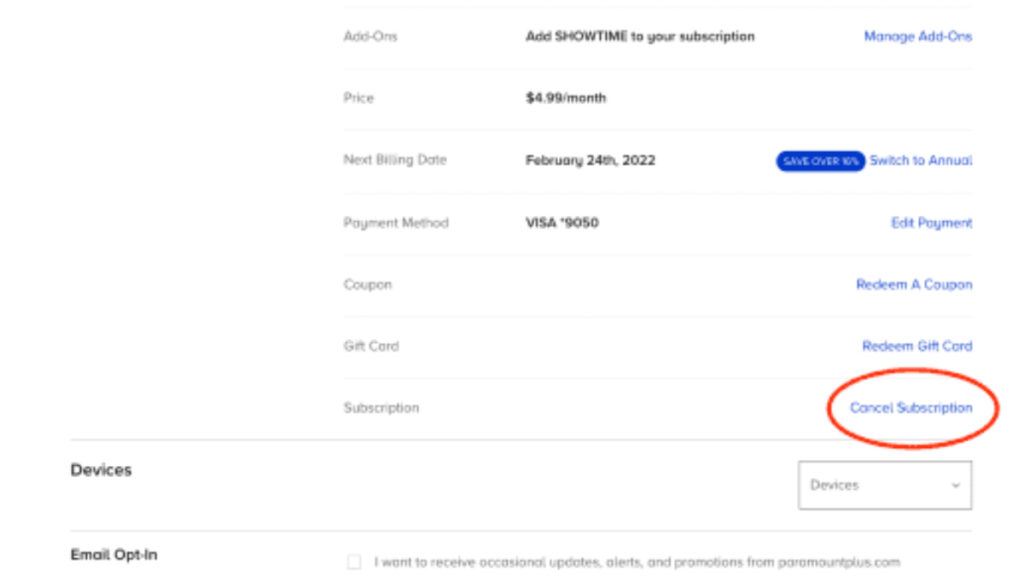Click the SAVE OVER 16% badge
Viewport: 1024px width, 576px height.
[x=820, y=161]
